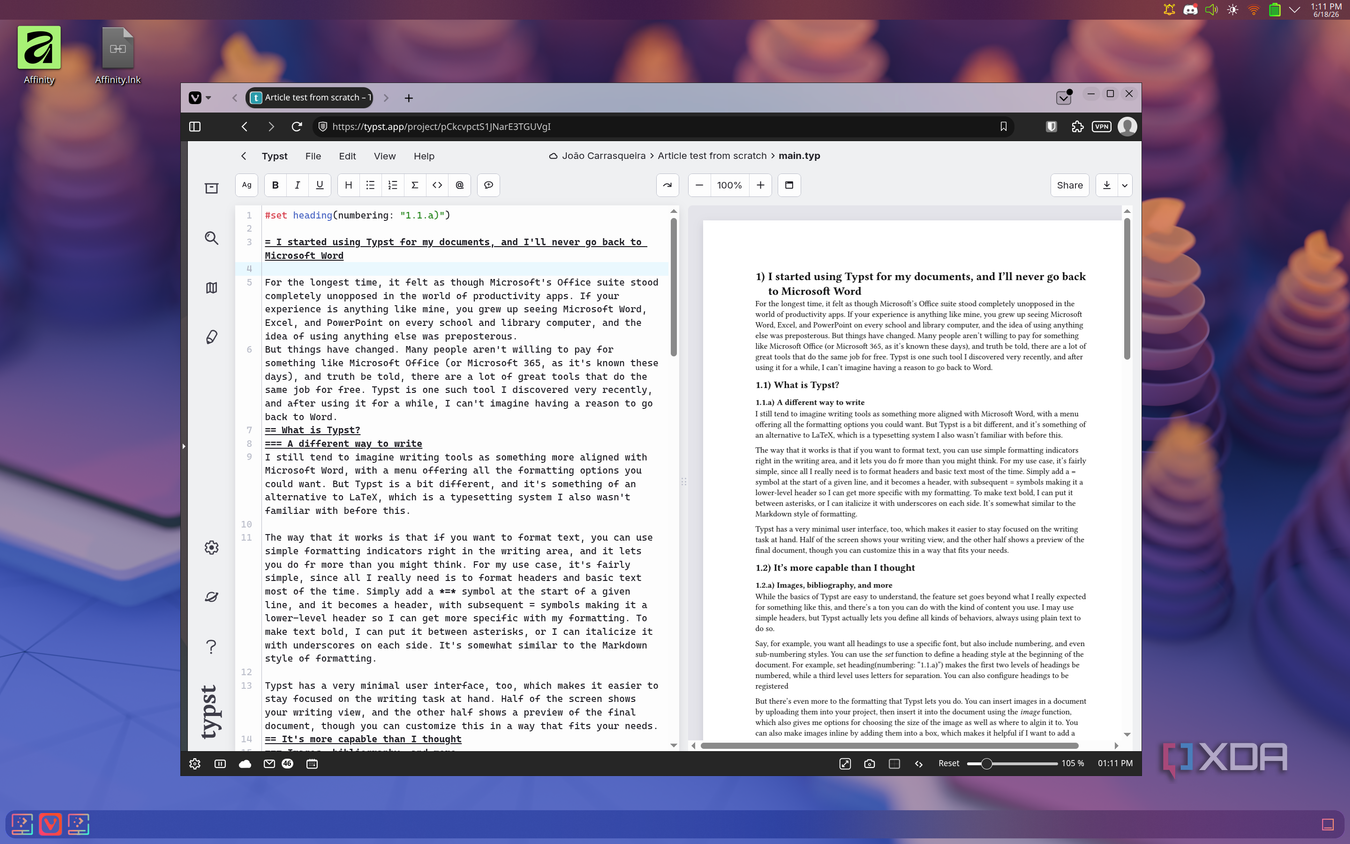Click Reset next to the zoom slider
The height and width of the screenshot is (844, 1350).
[949, 763]
